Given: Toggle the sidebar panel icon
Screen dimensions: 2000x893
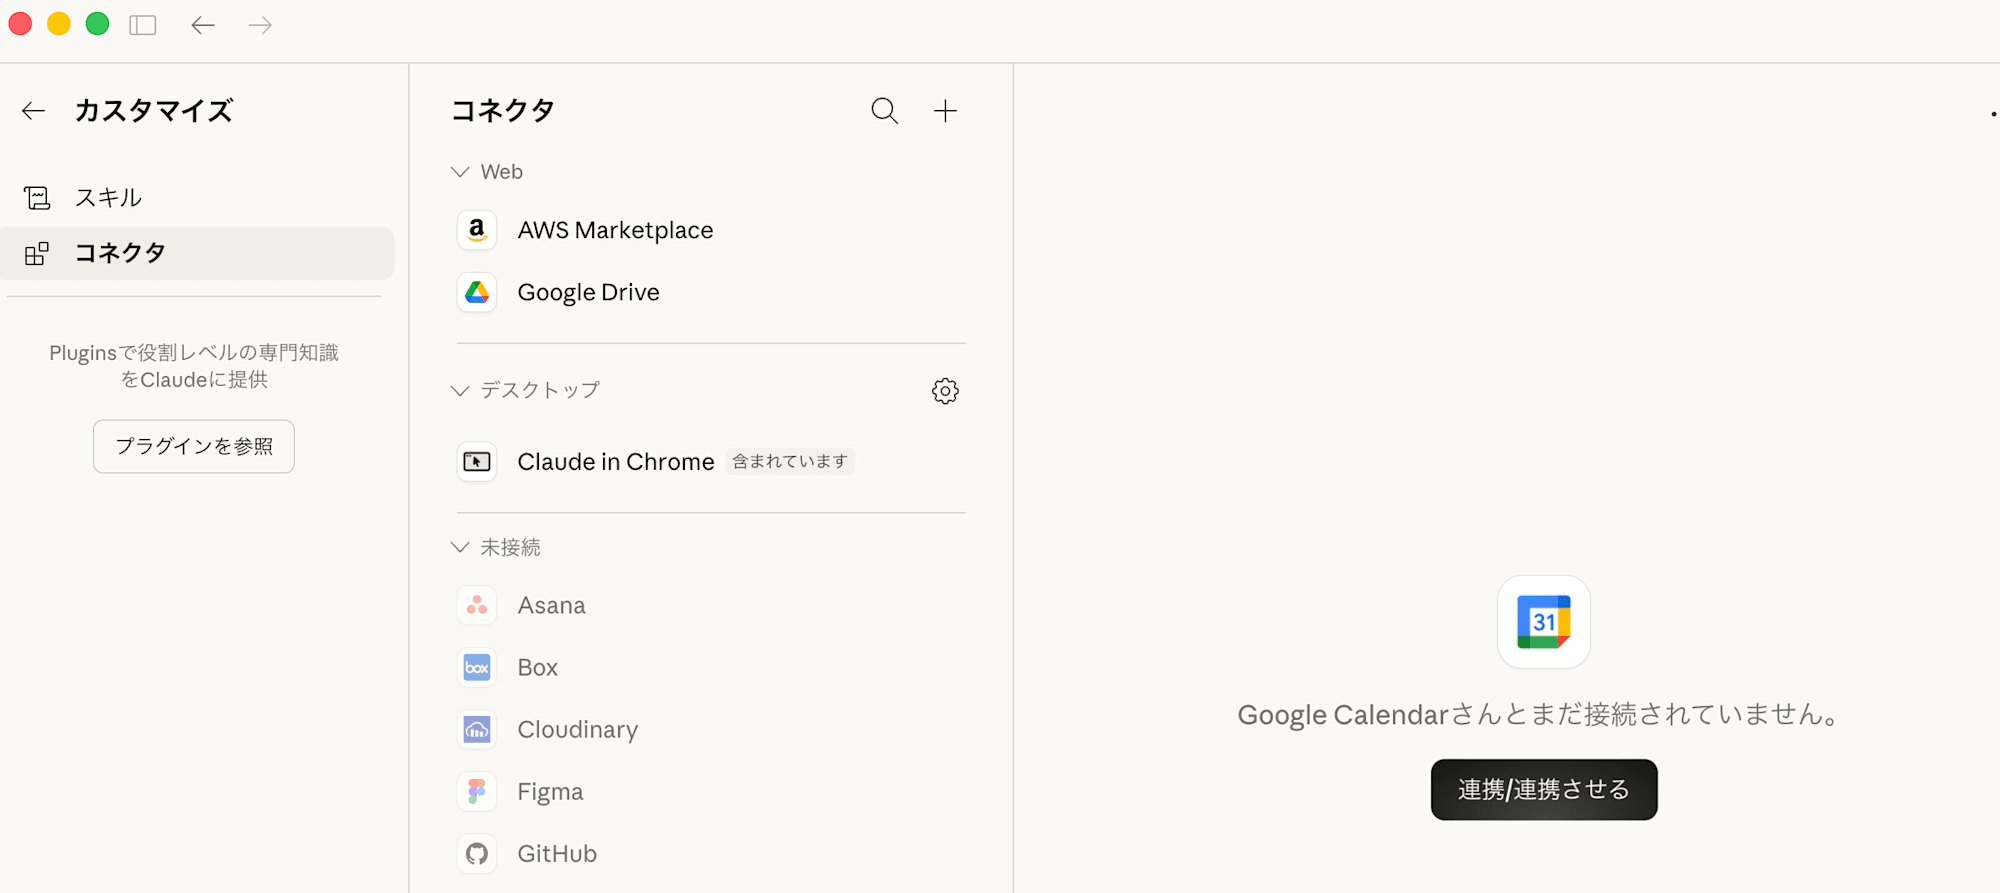Looking at the screenshot, I should coord(143,25).
